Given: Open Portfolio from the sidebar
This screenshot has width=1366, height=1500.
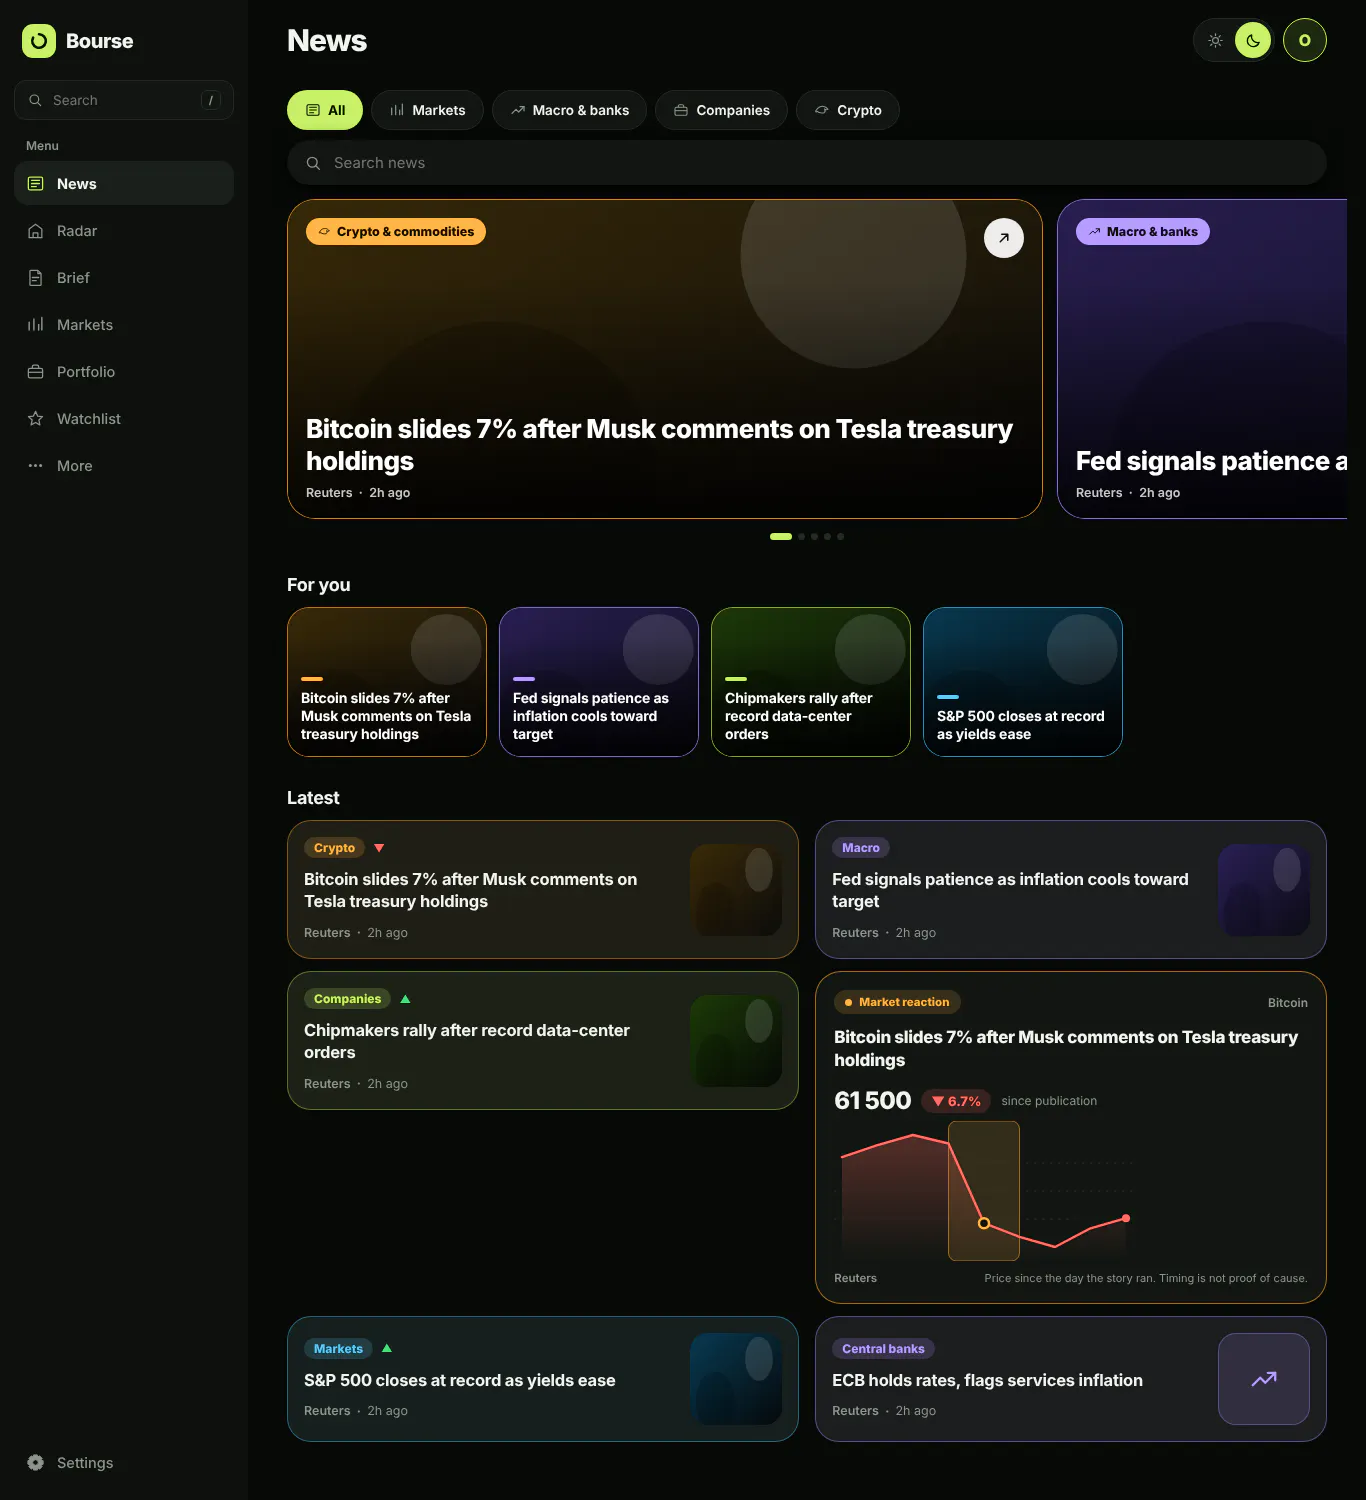Looking at the screenshot, I should 124,372.
